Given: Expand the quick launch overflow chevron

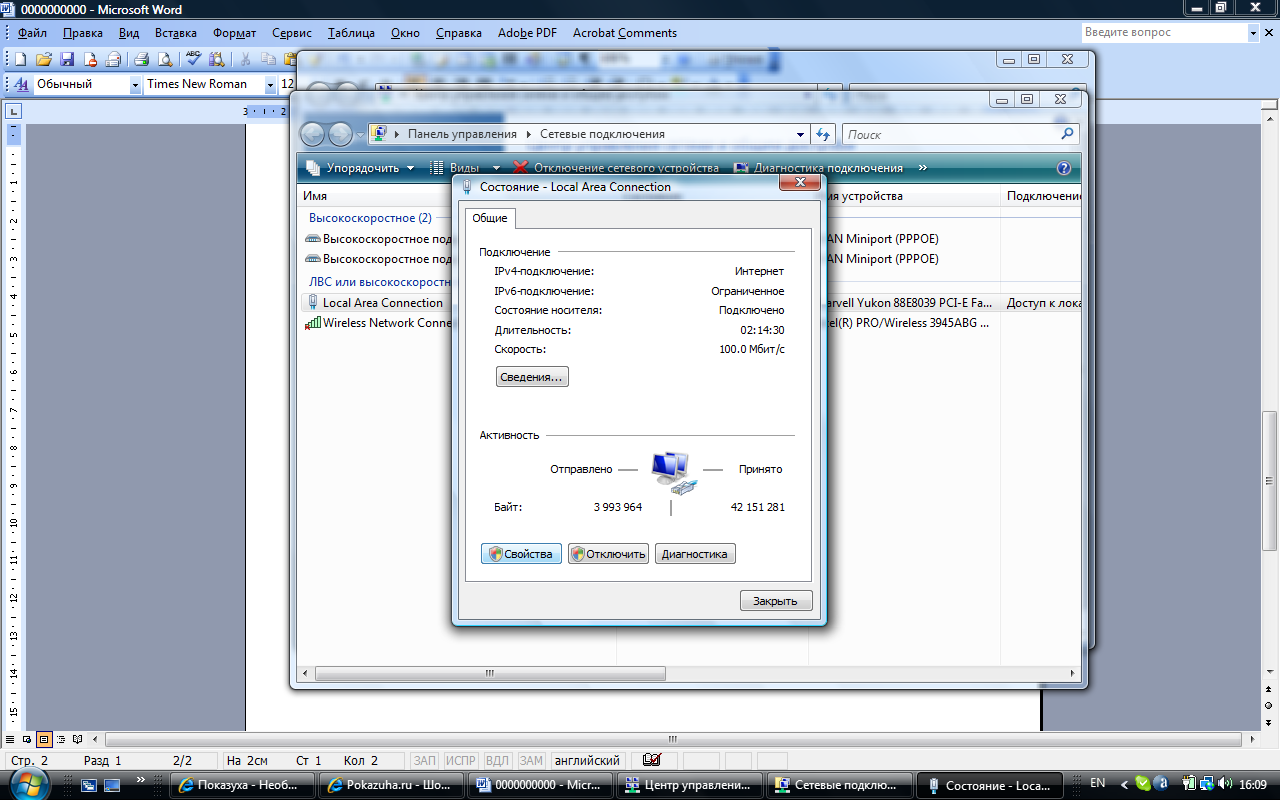Looking at the screenshot, I should [x=139, y=778].
